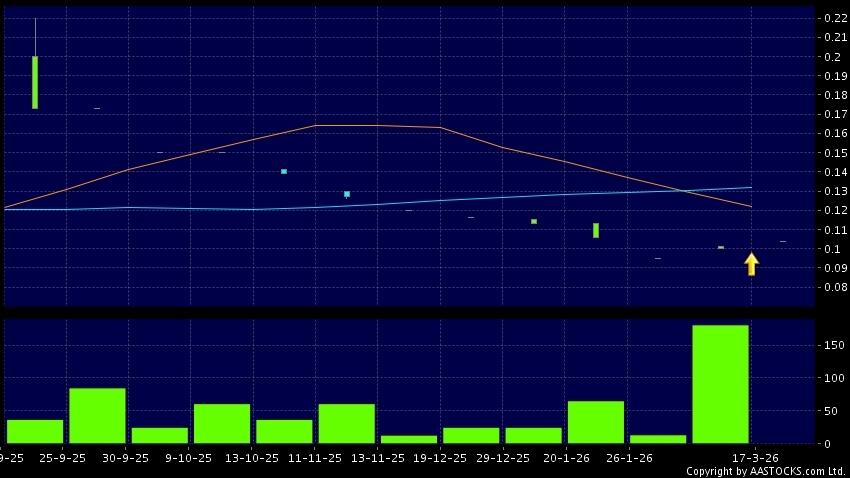Click the 30-9-25 date label

(130, 458)
